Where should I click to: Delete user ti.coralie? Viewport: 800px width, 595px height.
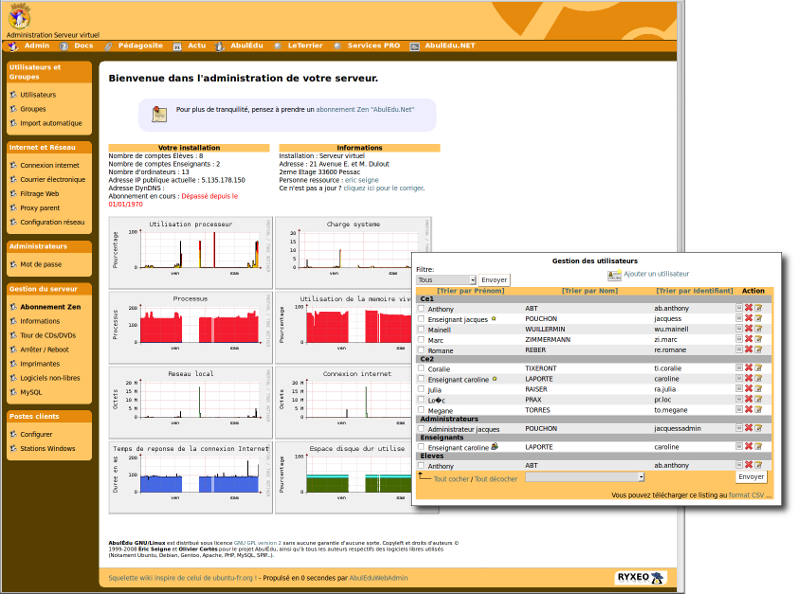748,367
